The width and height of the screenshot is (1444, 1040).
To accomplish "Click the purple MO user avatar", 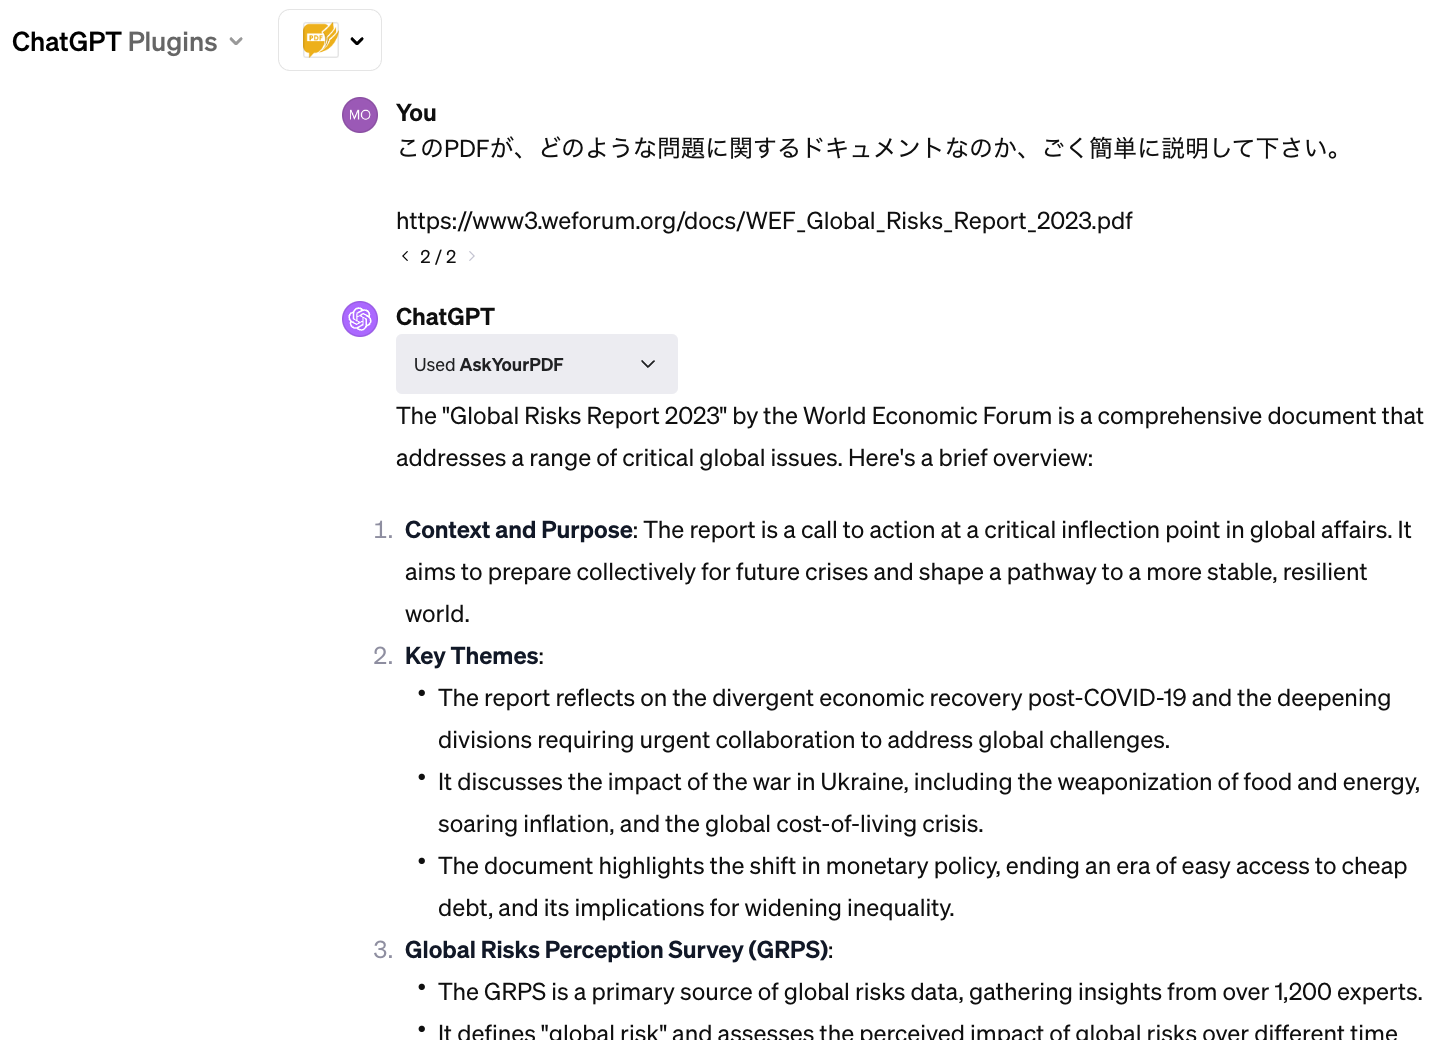I will pyautogui.click(x=360, y=115).
